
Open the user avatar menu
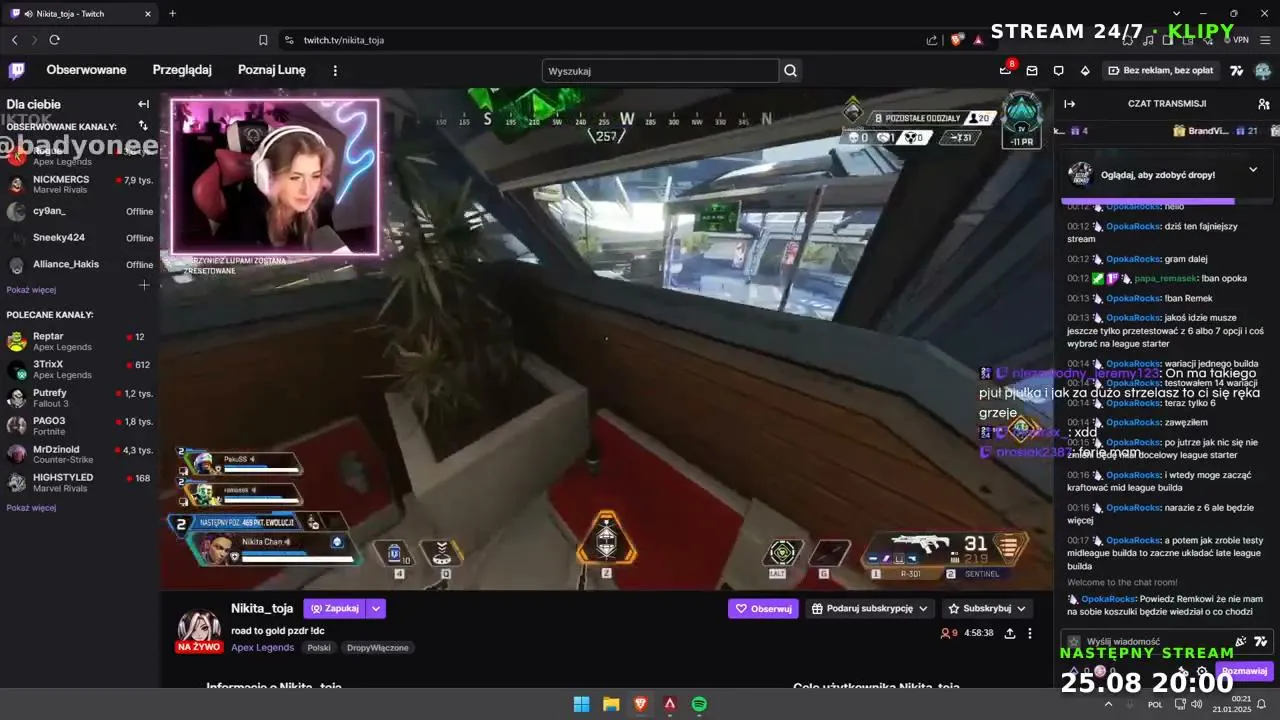[x=1263, y=71]
